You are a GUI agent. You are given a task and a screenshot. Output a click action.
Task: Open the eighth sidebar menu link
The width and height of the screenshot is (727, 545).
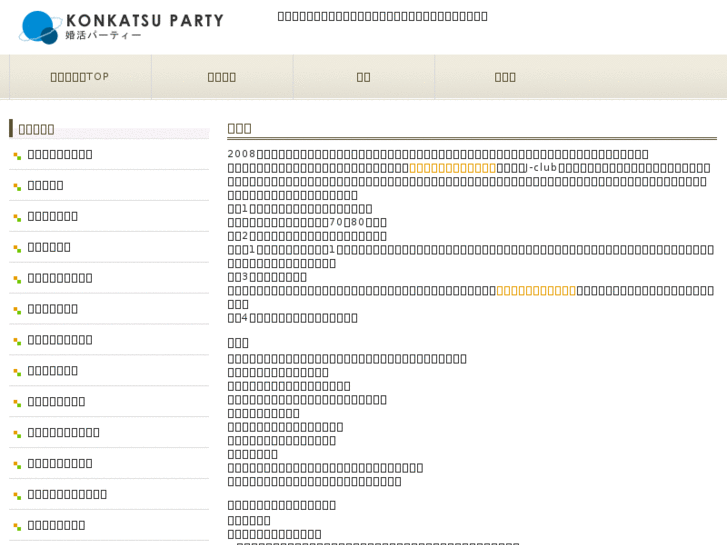click(x=53, y=371)
